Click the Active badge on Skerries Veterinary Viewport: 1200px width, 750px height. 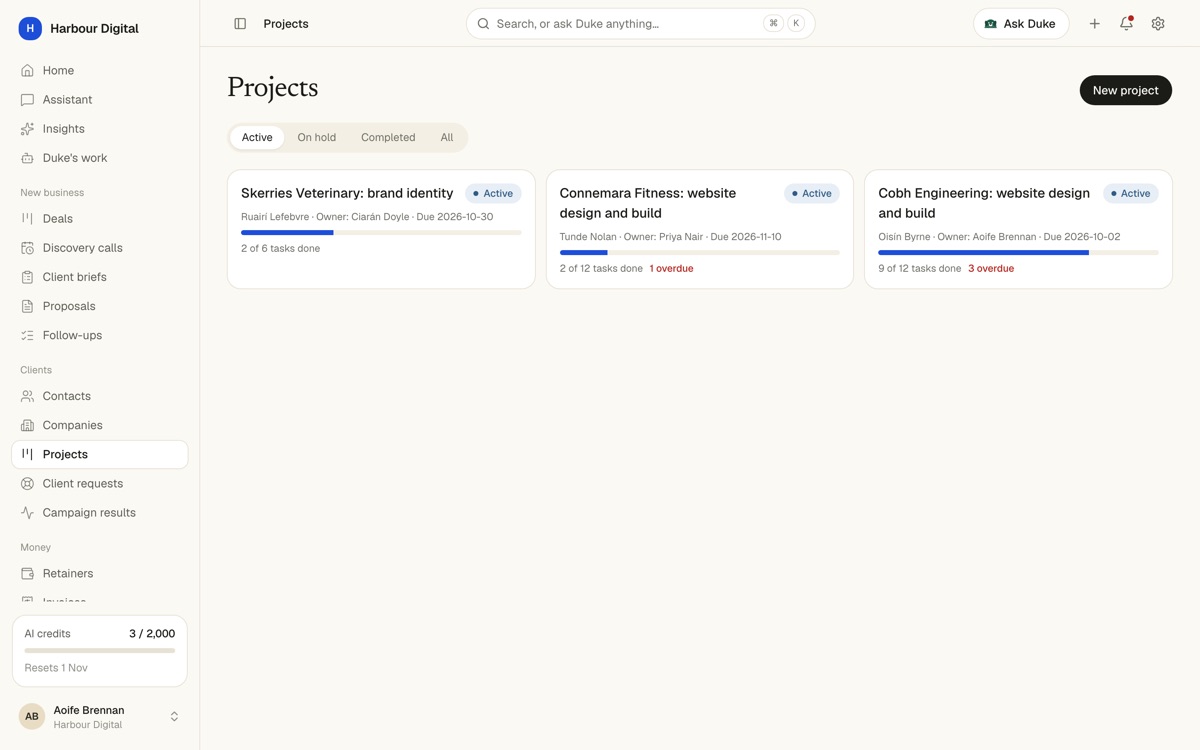[x=493, y=194]
